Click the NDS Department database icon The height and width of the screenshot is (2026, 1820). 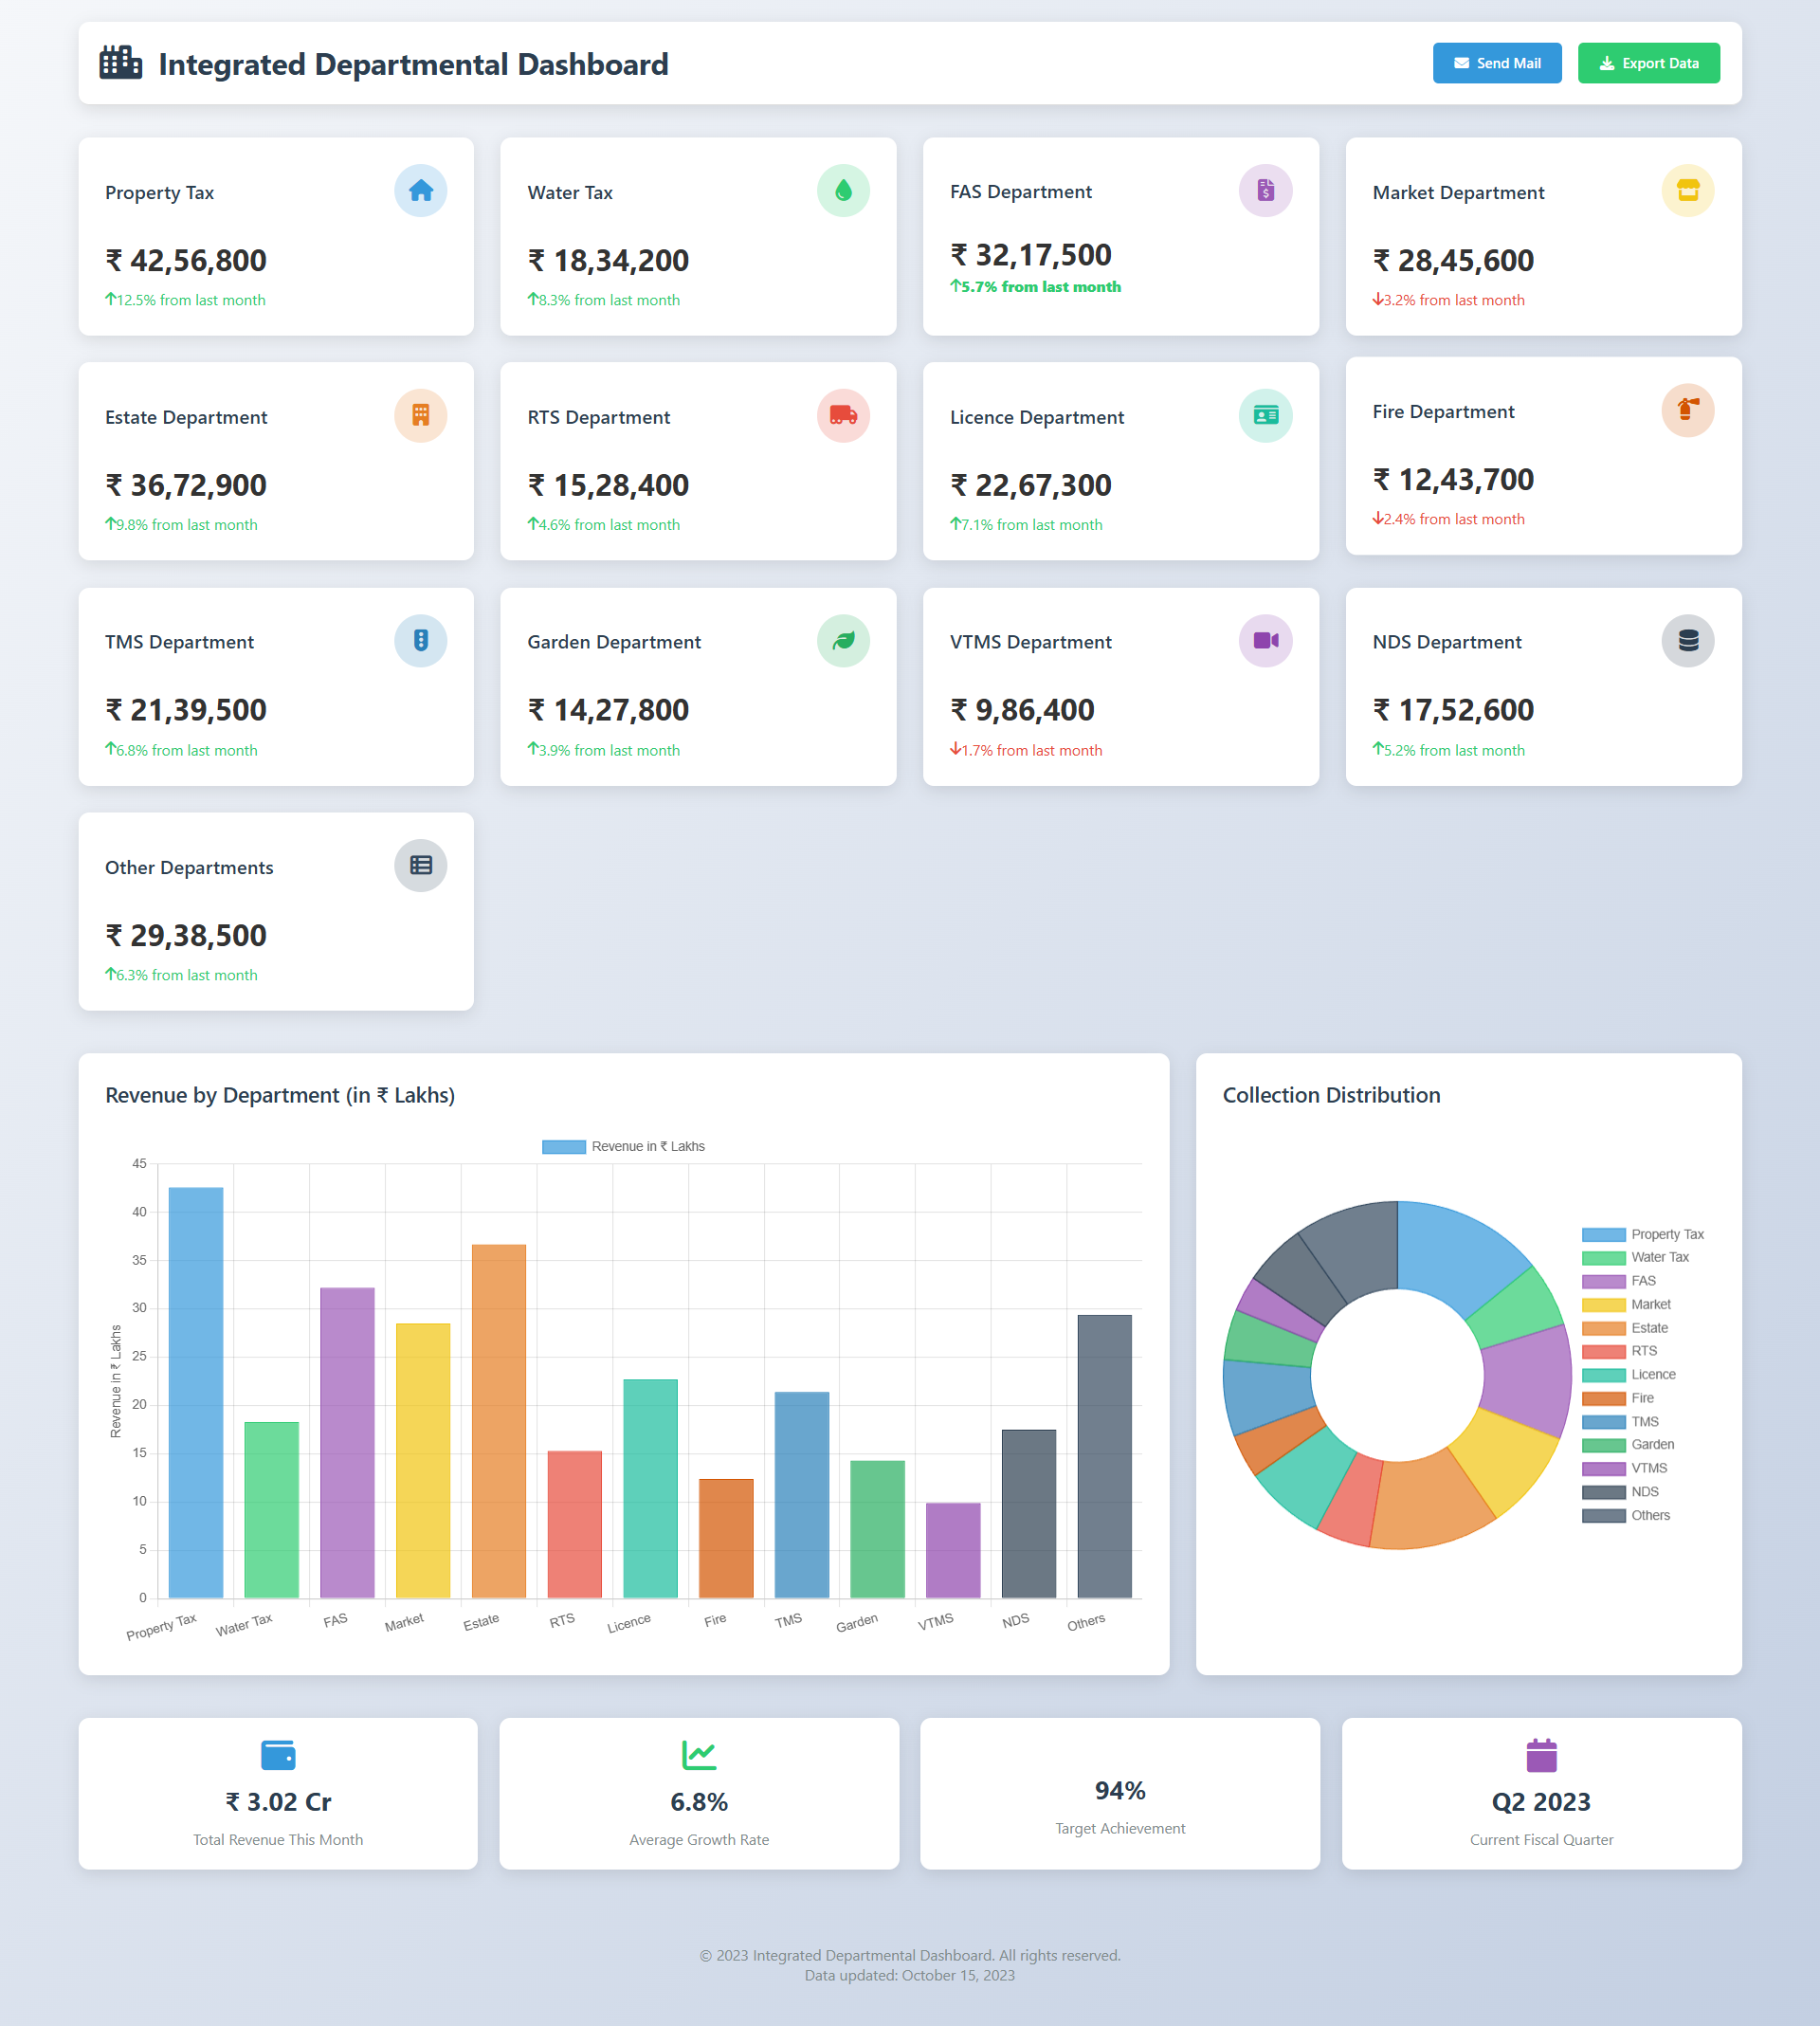[1687, 640]
